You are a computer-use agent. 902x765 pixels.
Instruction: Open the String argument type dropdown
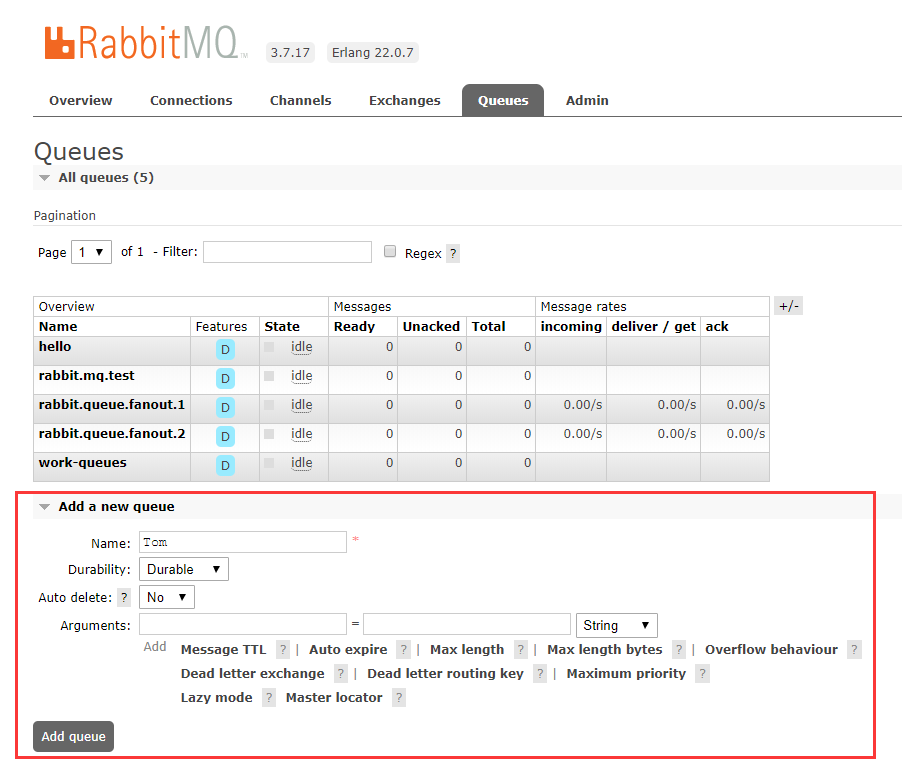pos(616,624)
